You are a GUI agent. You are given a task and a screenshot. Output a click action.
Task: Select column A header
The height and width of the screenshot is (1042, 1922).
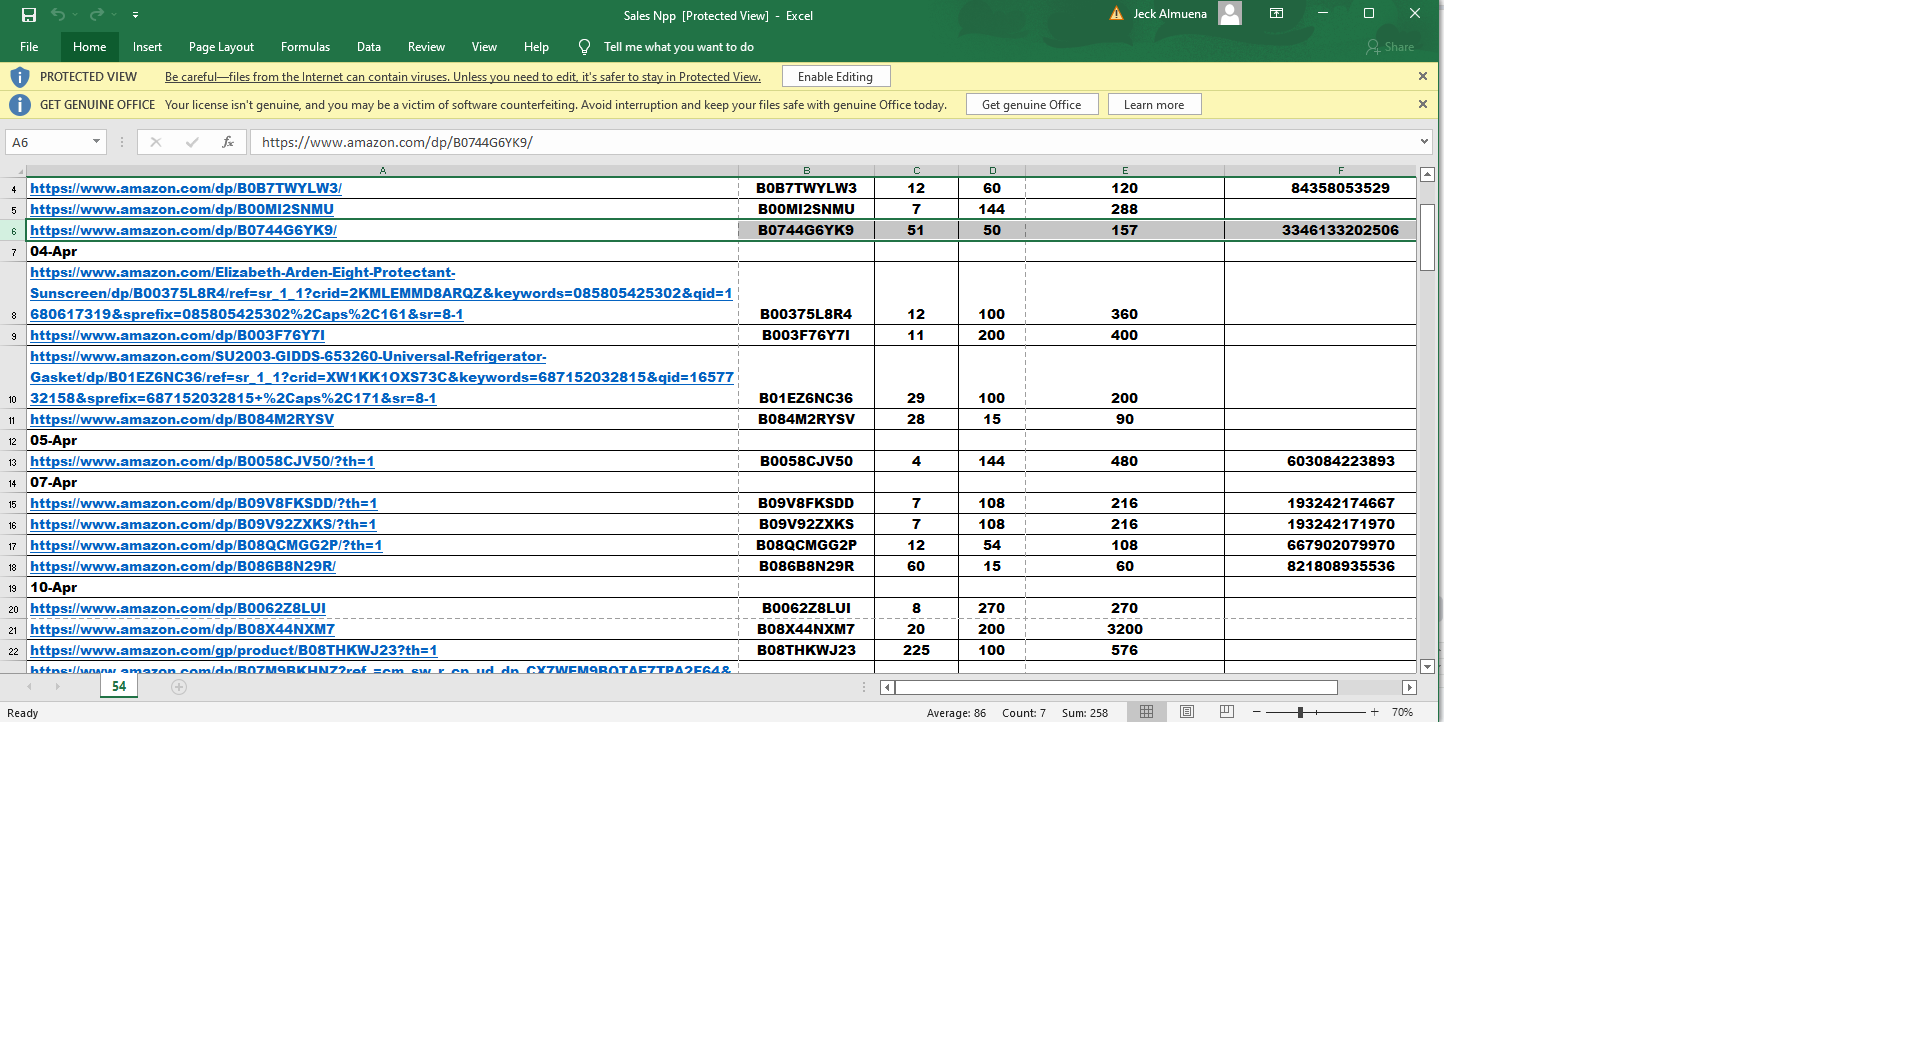(x=382, y=171)
